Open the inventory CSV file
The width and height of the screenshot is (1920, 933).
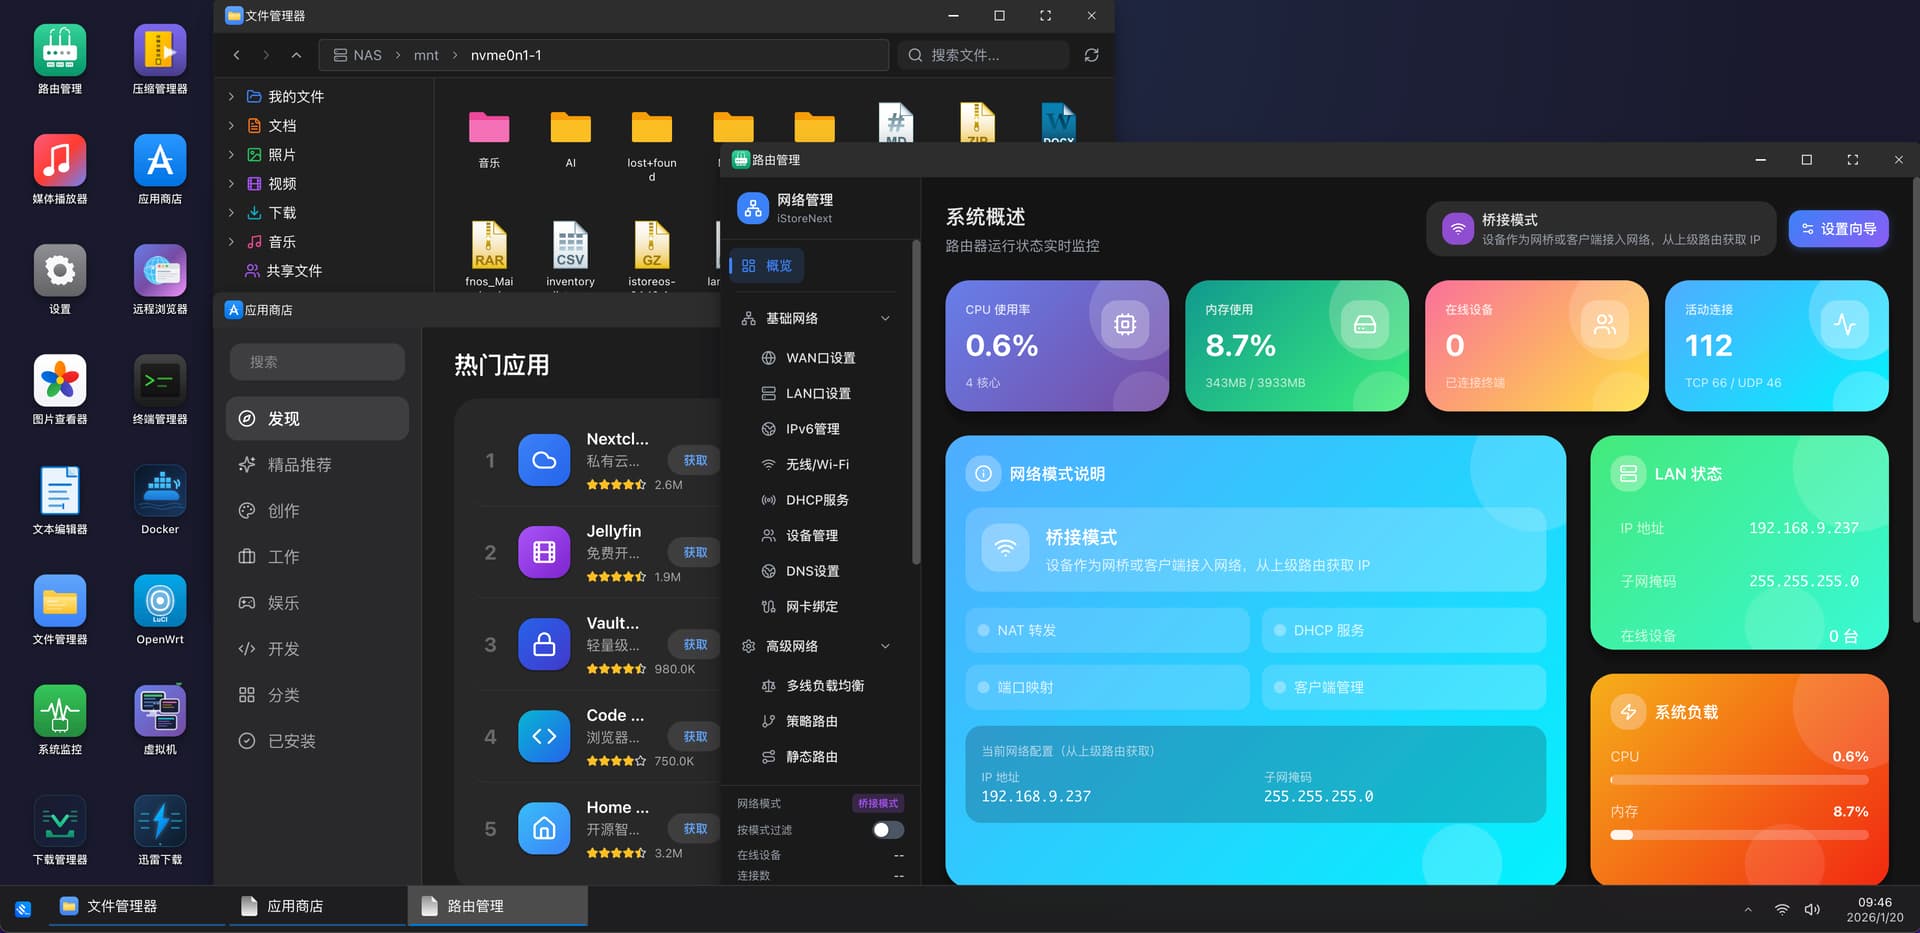click(570, 248)
